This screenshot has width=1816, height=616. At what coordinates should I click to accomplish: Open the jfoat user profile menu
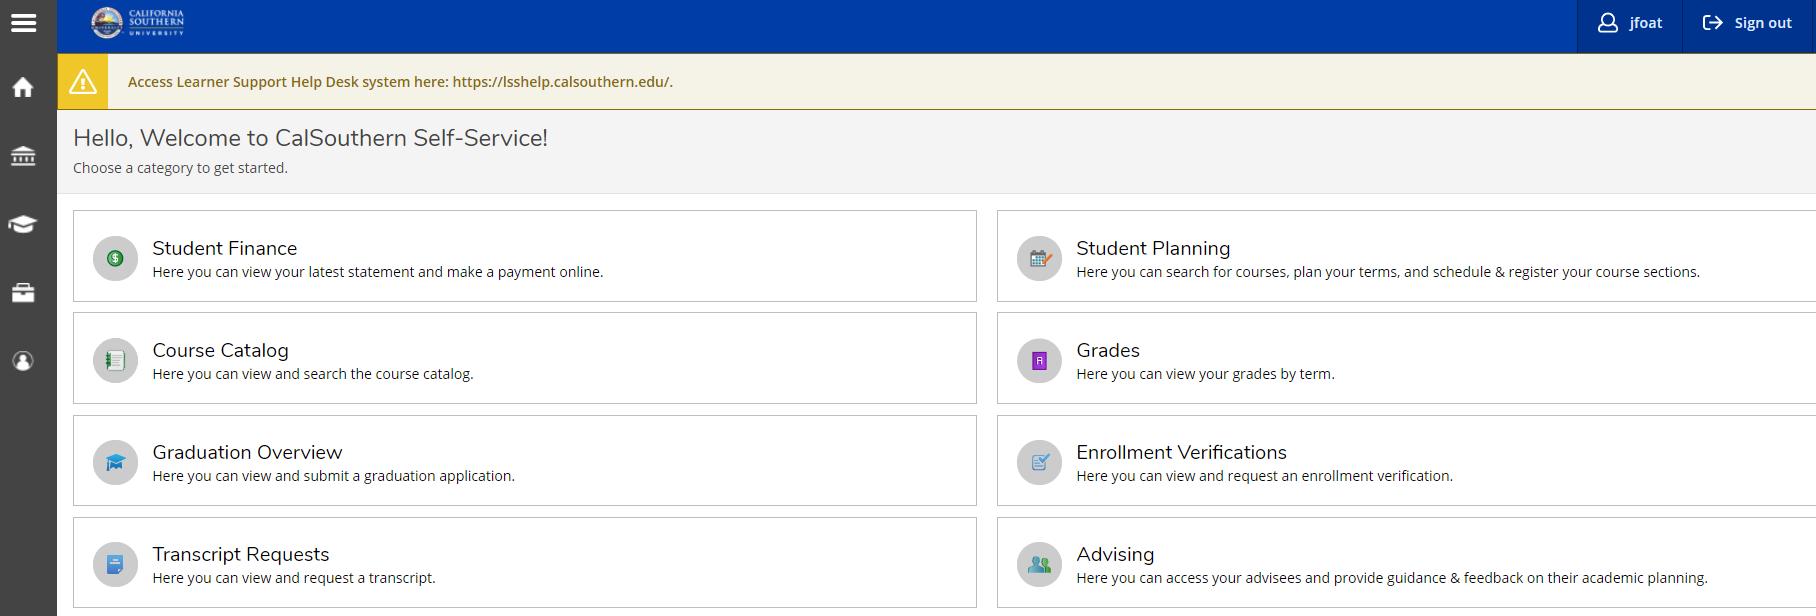pyautogui.click(x=1630, y=23)
